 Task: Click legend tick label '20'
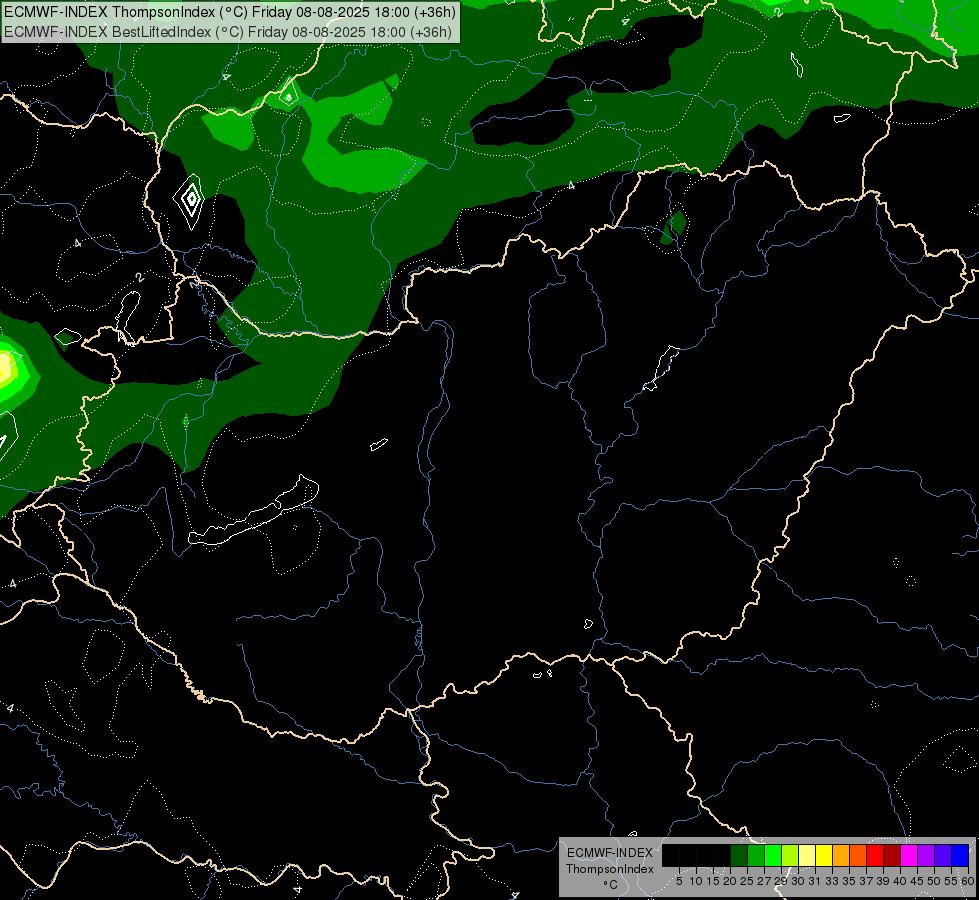[730, 881]
